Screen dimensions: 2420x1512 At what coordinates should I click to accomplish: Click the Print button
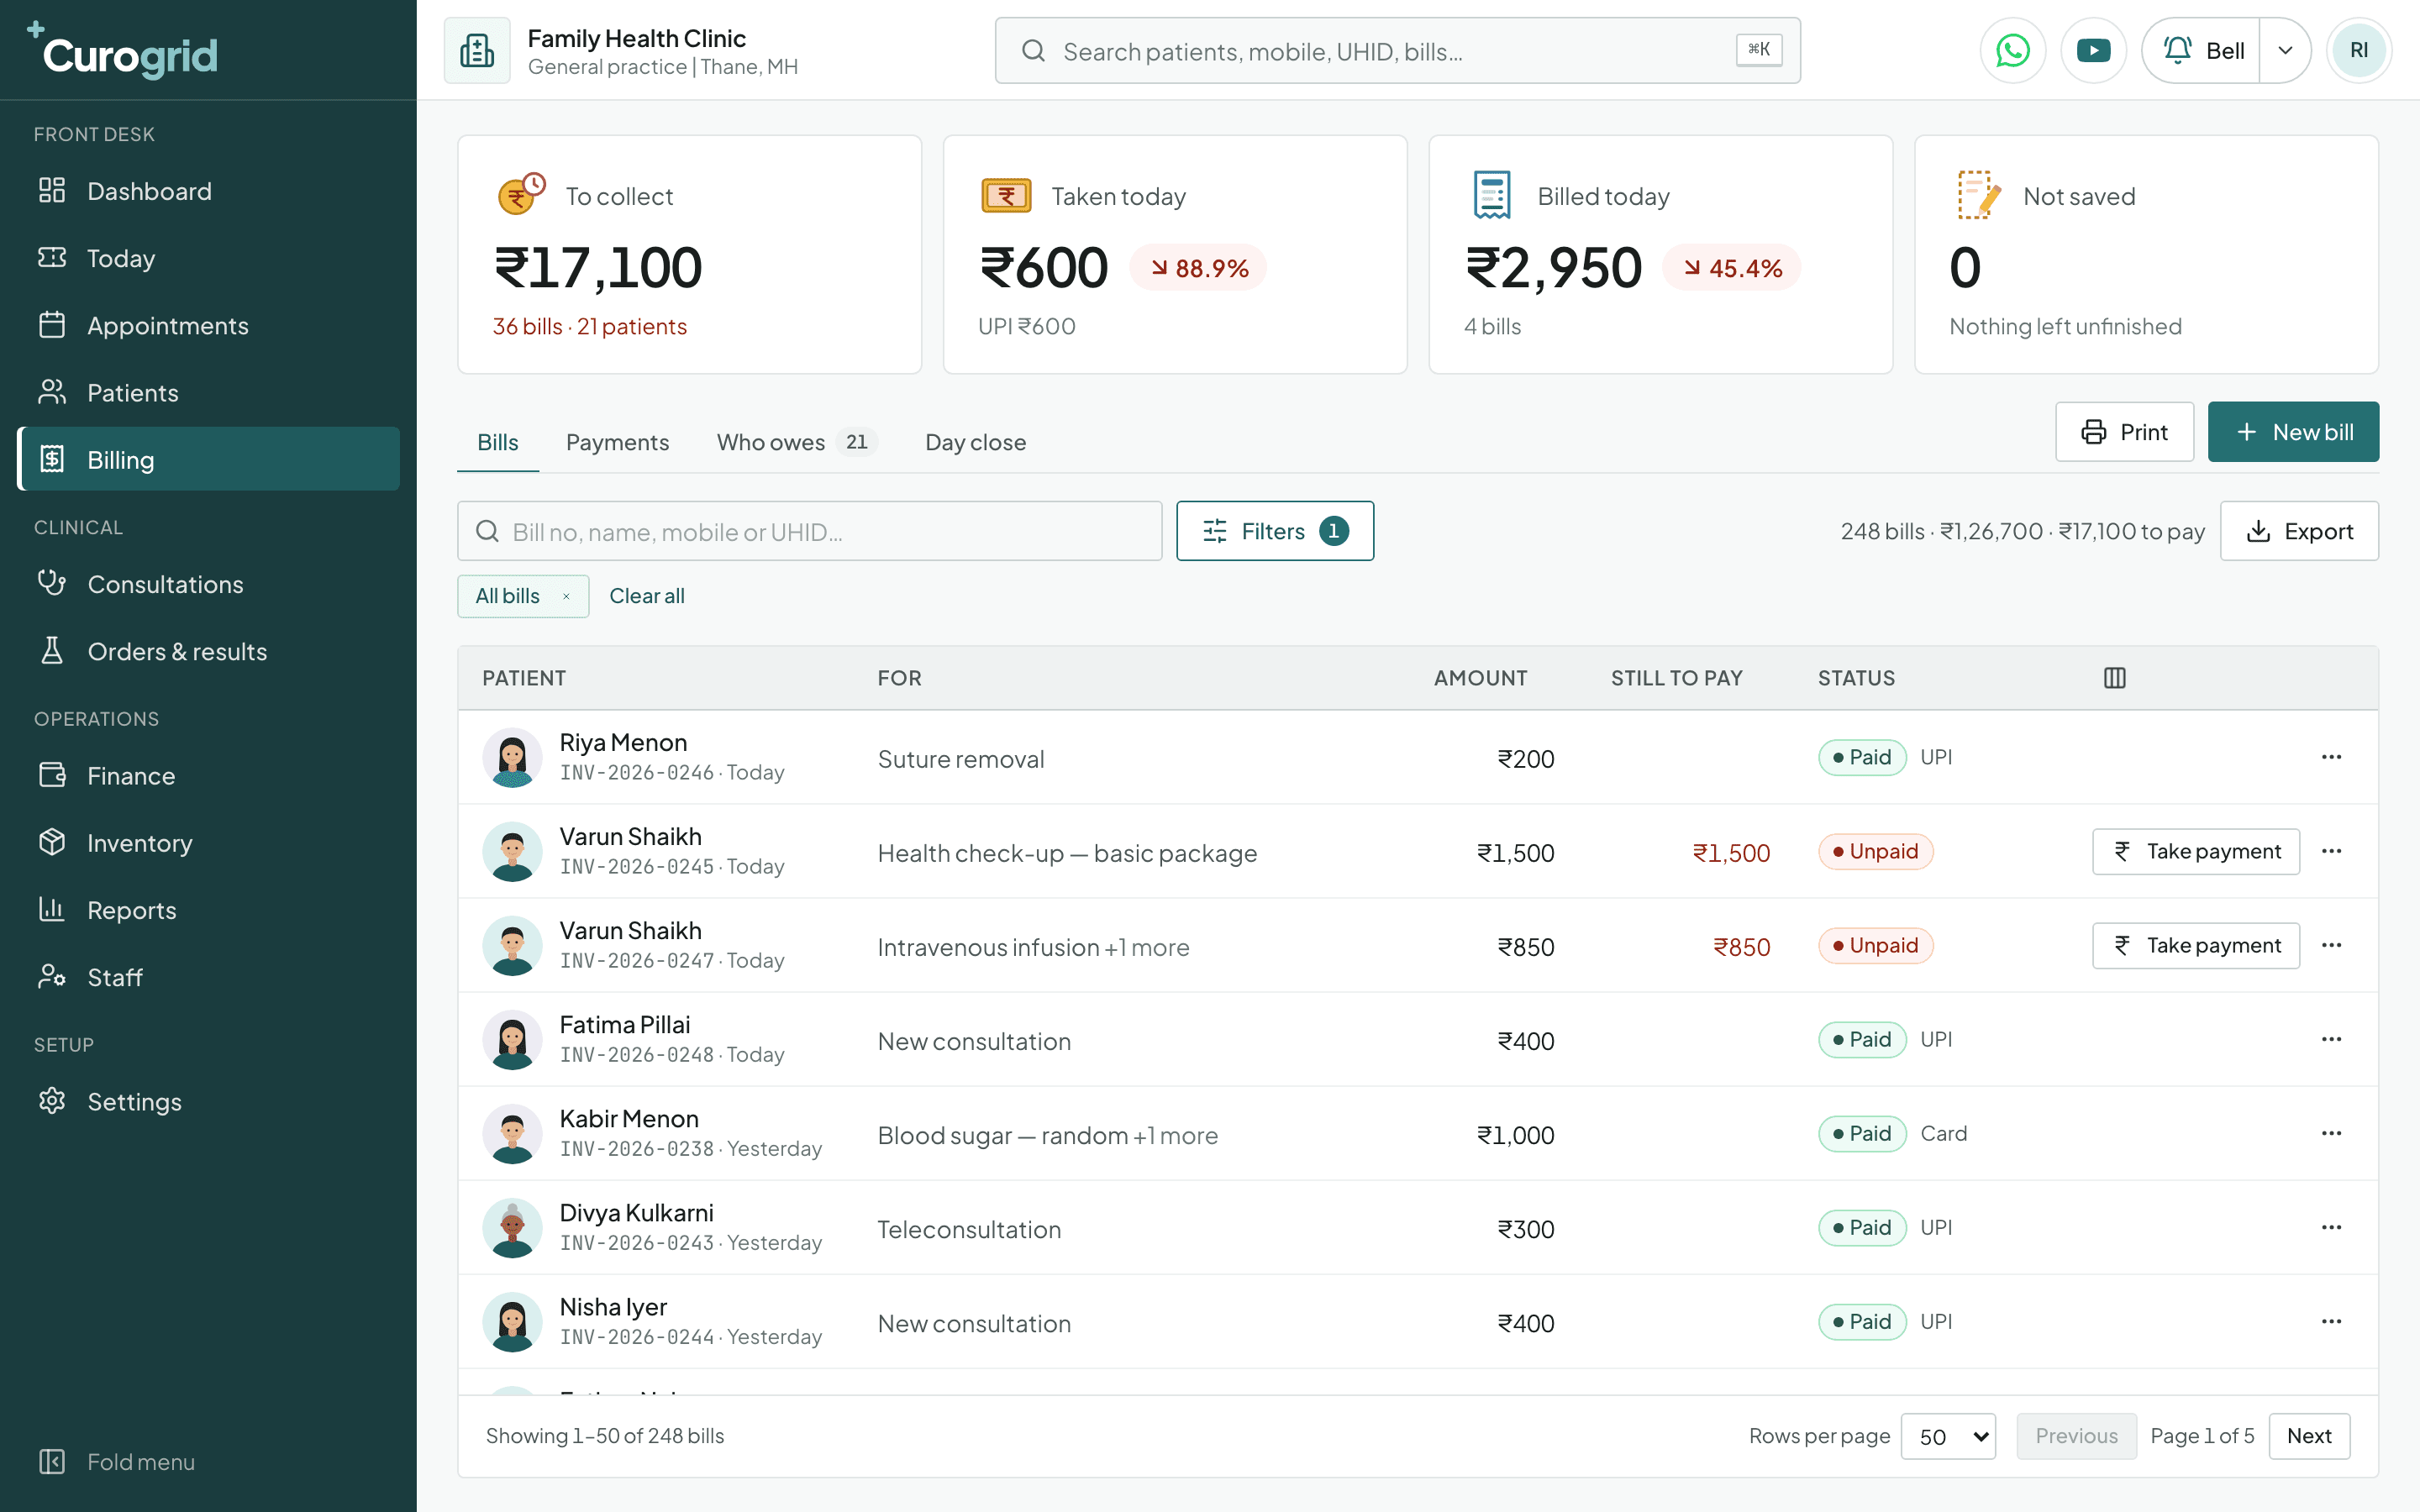[2124, 432]
